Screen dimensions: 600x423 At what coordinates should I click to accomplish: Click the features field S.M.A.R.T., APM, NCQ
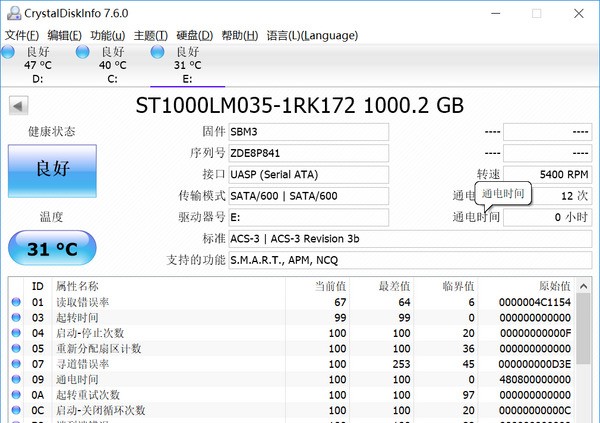(410, 260)
